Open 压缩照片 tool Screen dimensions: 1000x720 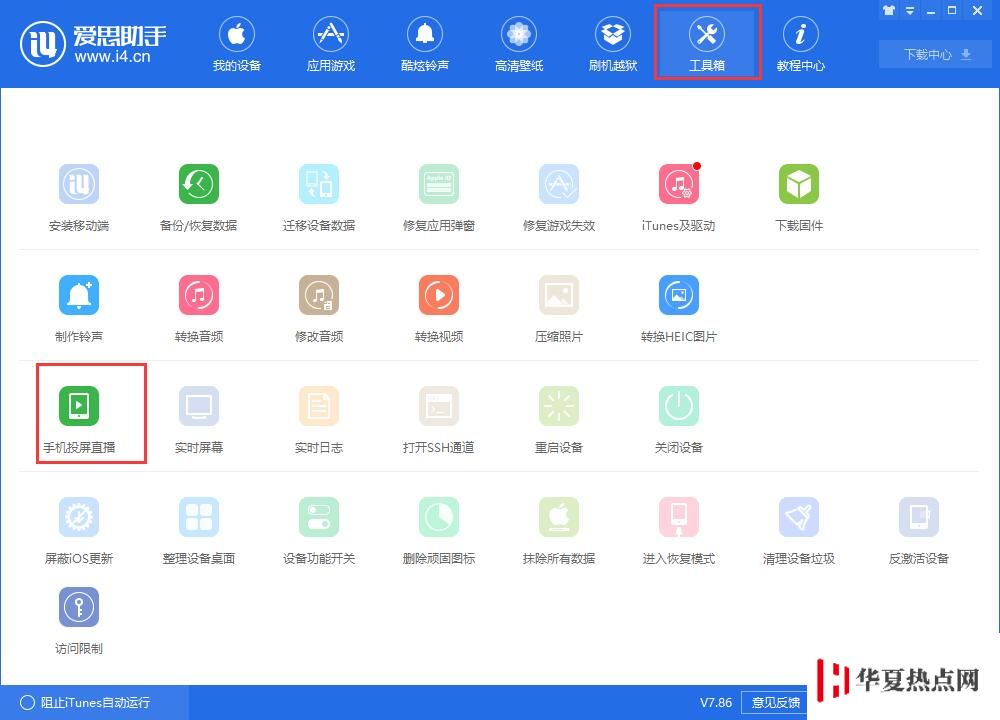559,309
